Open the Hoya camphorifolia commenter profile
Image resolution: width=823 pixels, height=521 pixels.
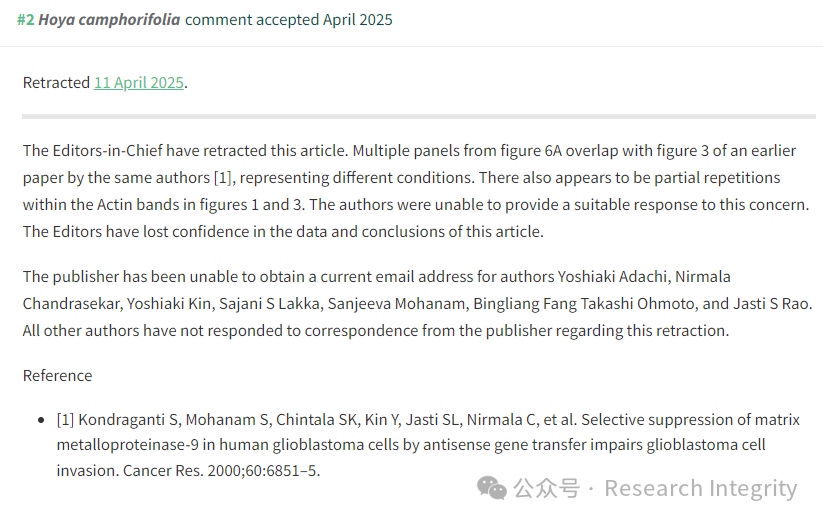pos(109,20)
